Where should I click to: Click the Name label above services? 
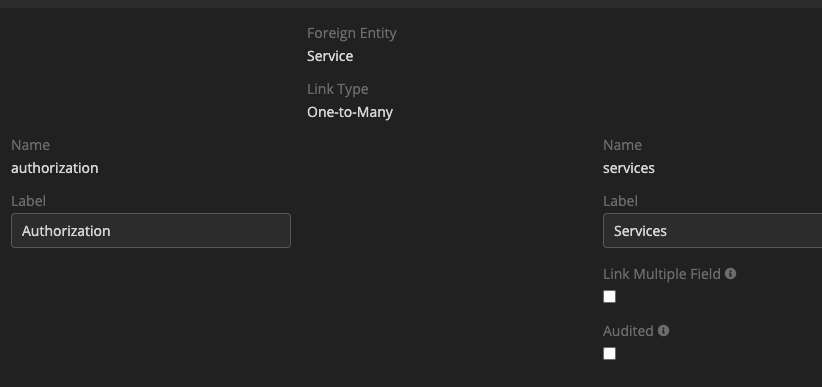click(622, 145)
